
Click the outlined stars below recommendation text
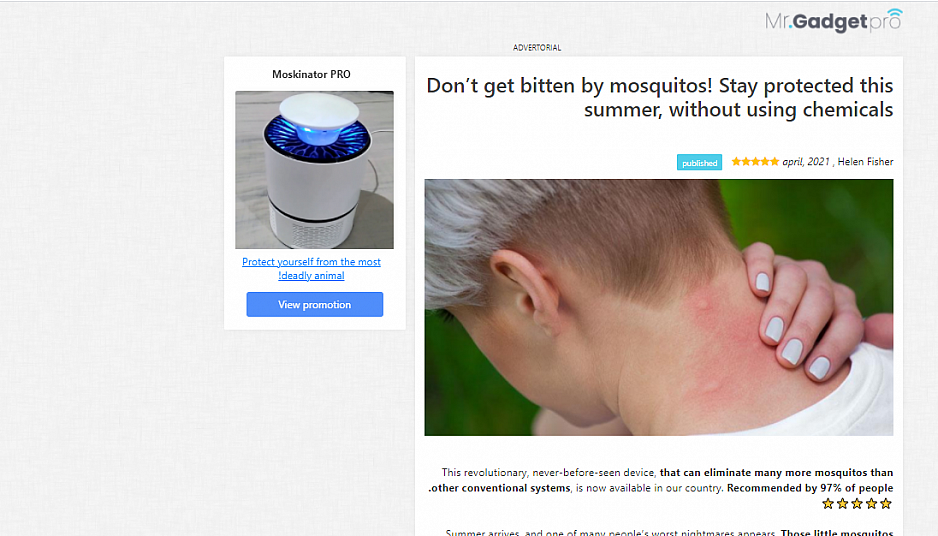tap(857, 504)
